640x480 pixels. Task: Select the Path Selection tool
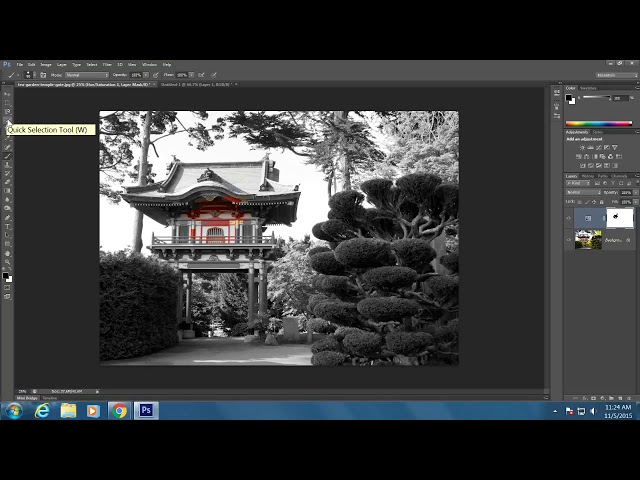click(7, 235)
